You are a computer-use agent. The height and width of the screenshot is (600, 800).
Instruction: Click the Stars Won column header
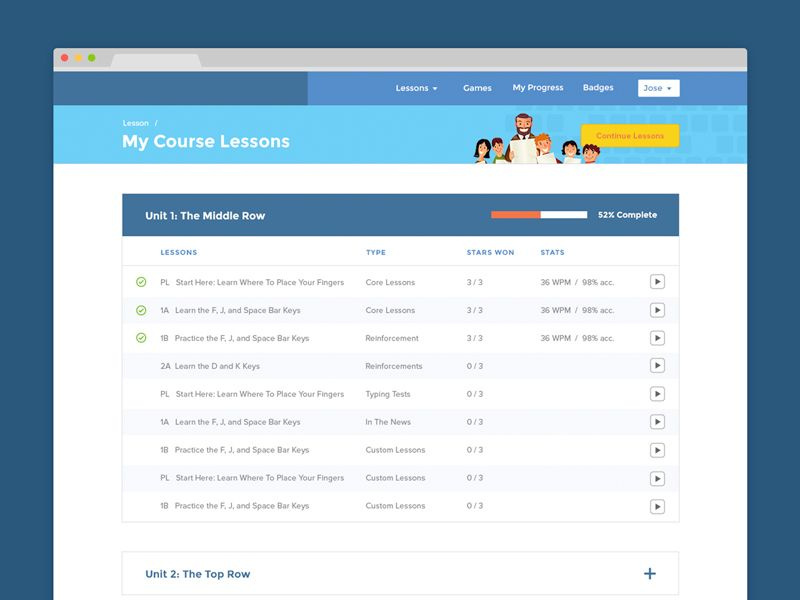[489, 252]
